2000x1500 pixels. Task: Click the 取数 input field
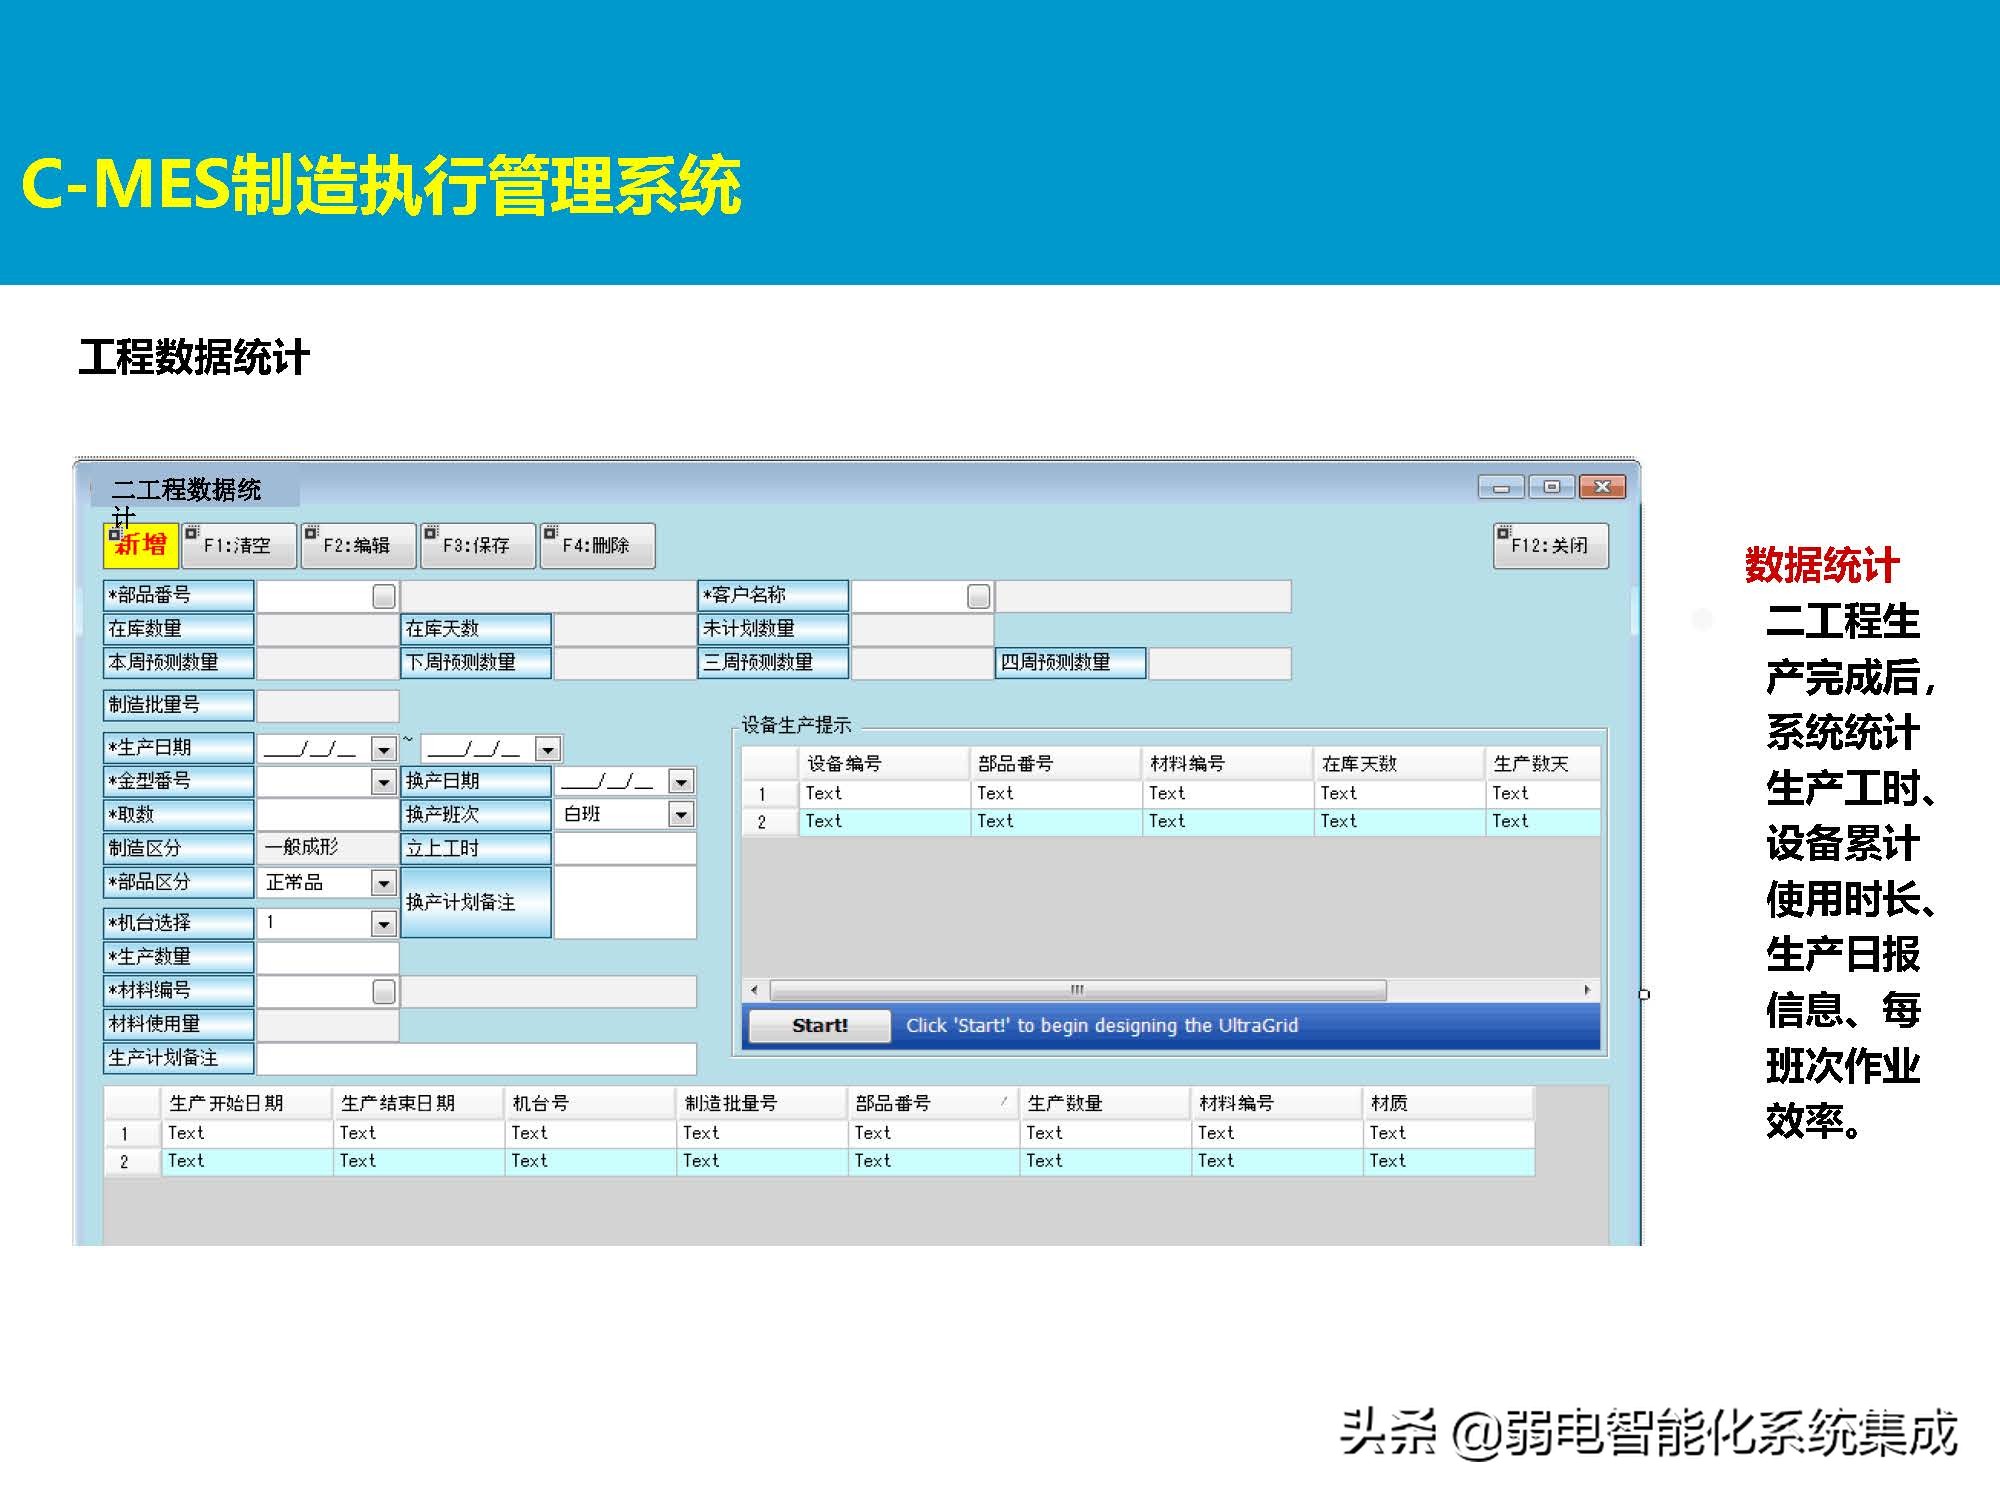328,815
